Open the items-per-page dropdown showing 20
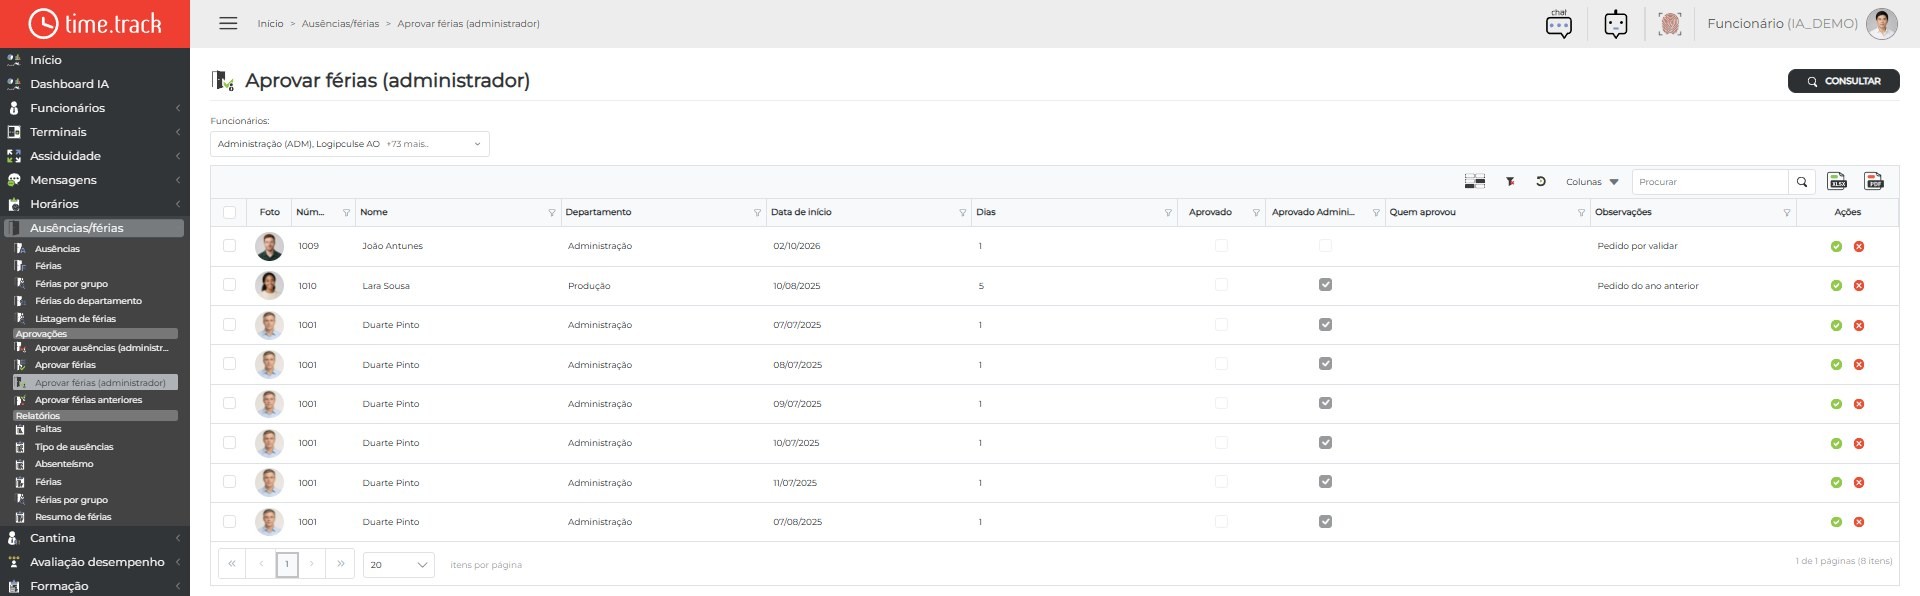This screenshot has width=1920, height=596. [398, 565]
